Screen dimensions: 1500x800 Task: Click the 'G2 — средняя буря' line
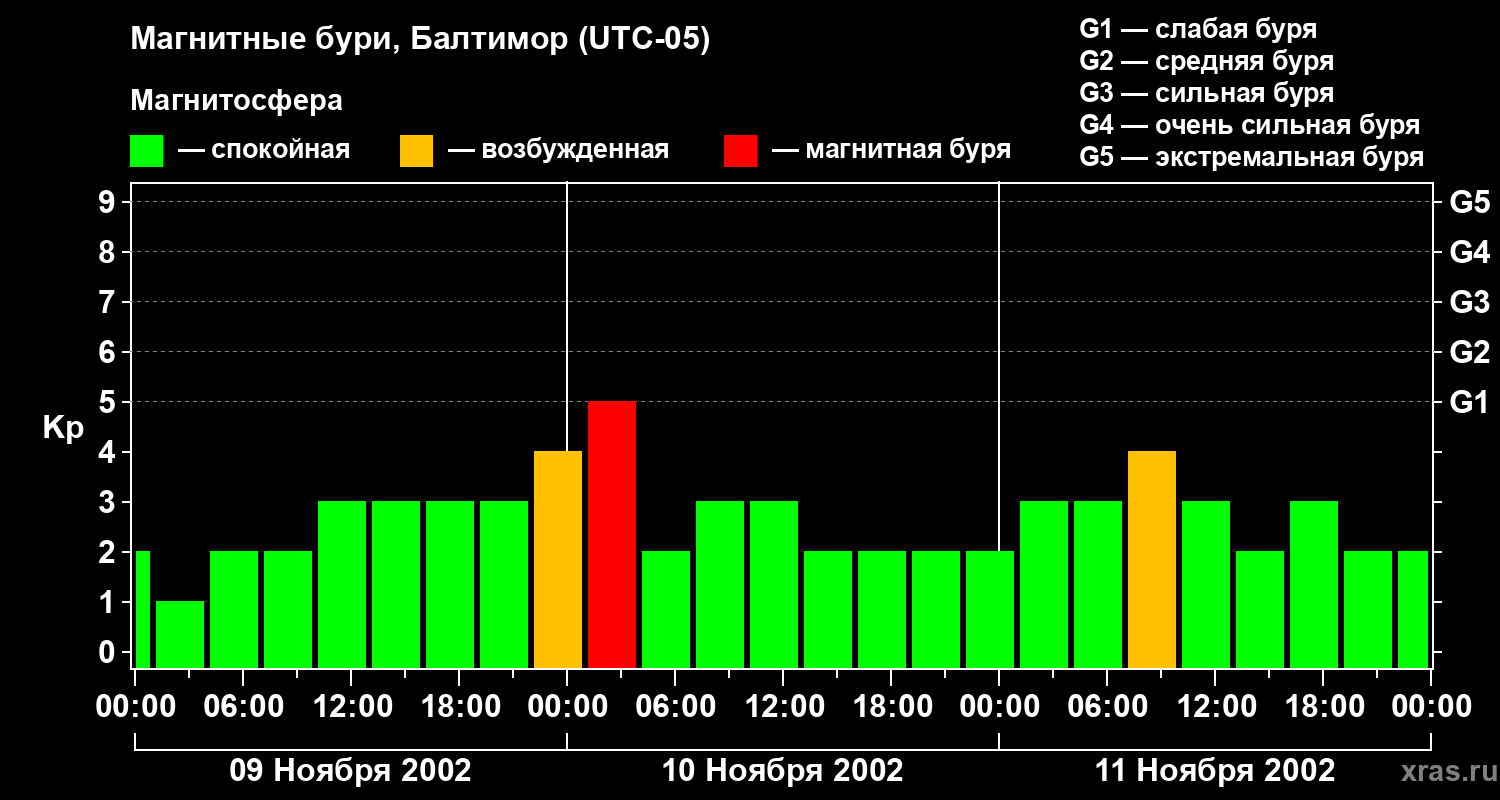click(1206, 61)
